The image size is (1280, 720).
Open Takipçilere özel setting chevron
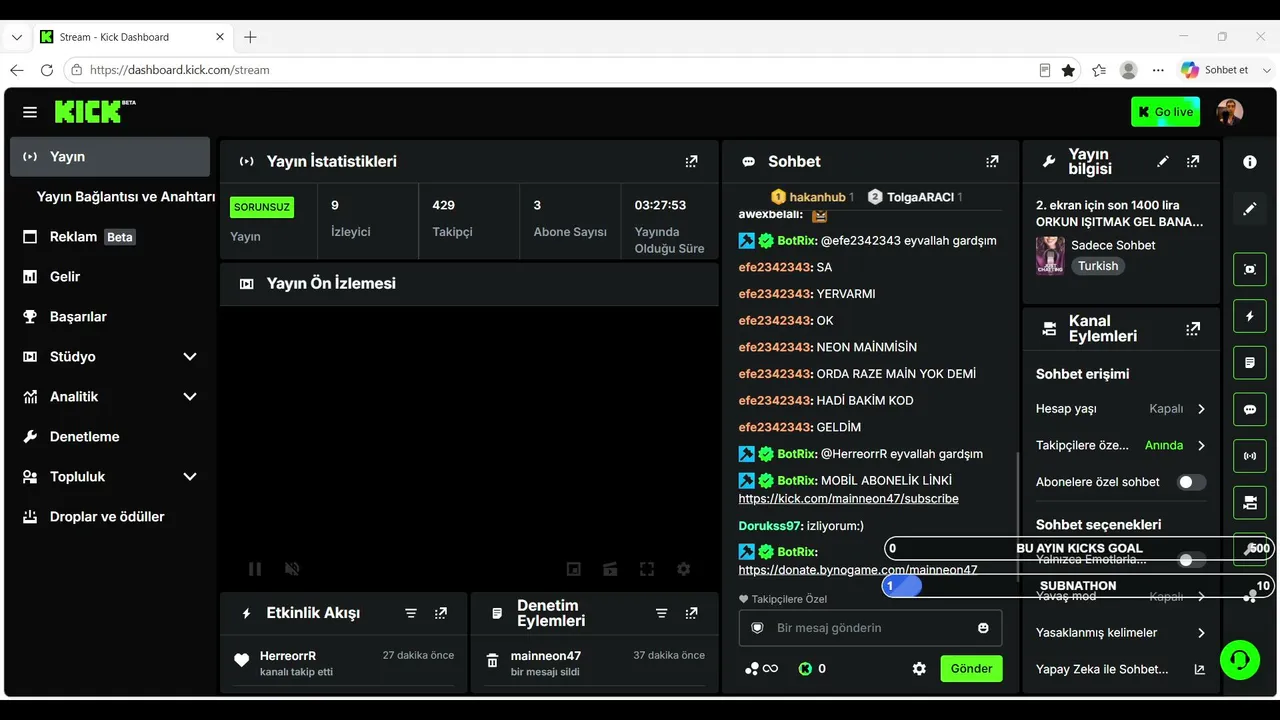(1201, 446)
